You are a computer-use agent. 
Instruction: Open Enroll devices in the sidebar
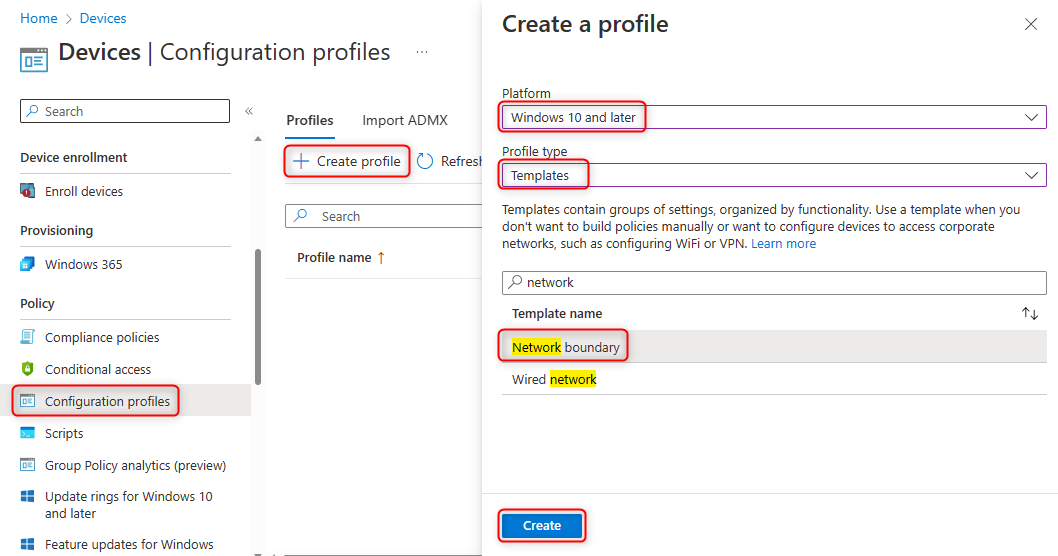tap(84, 192)
